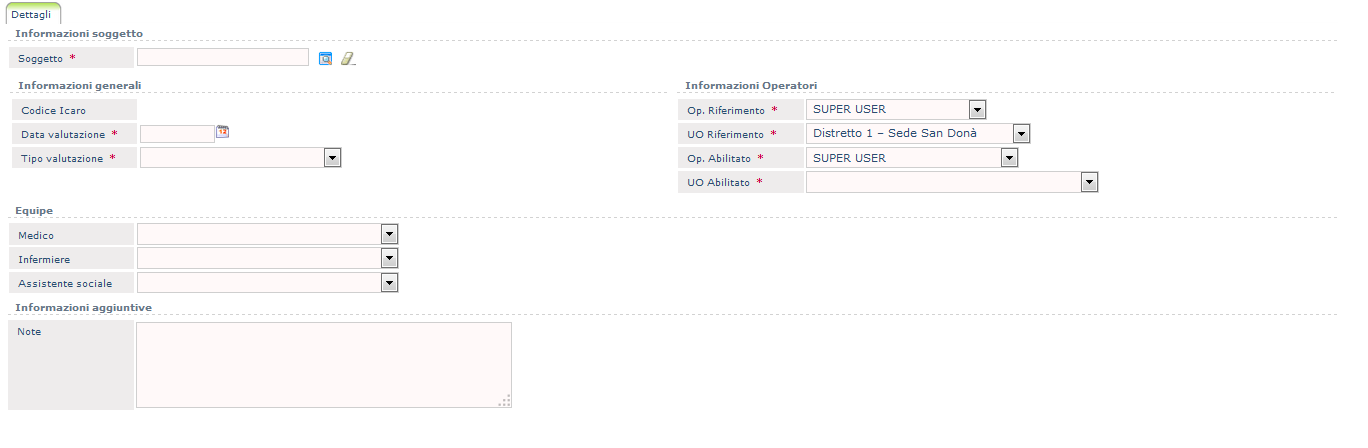Expand the Assistente sociale dropdown
Viewport: 1368px width, 448px height.
click(x=389, y=283)
